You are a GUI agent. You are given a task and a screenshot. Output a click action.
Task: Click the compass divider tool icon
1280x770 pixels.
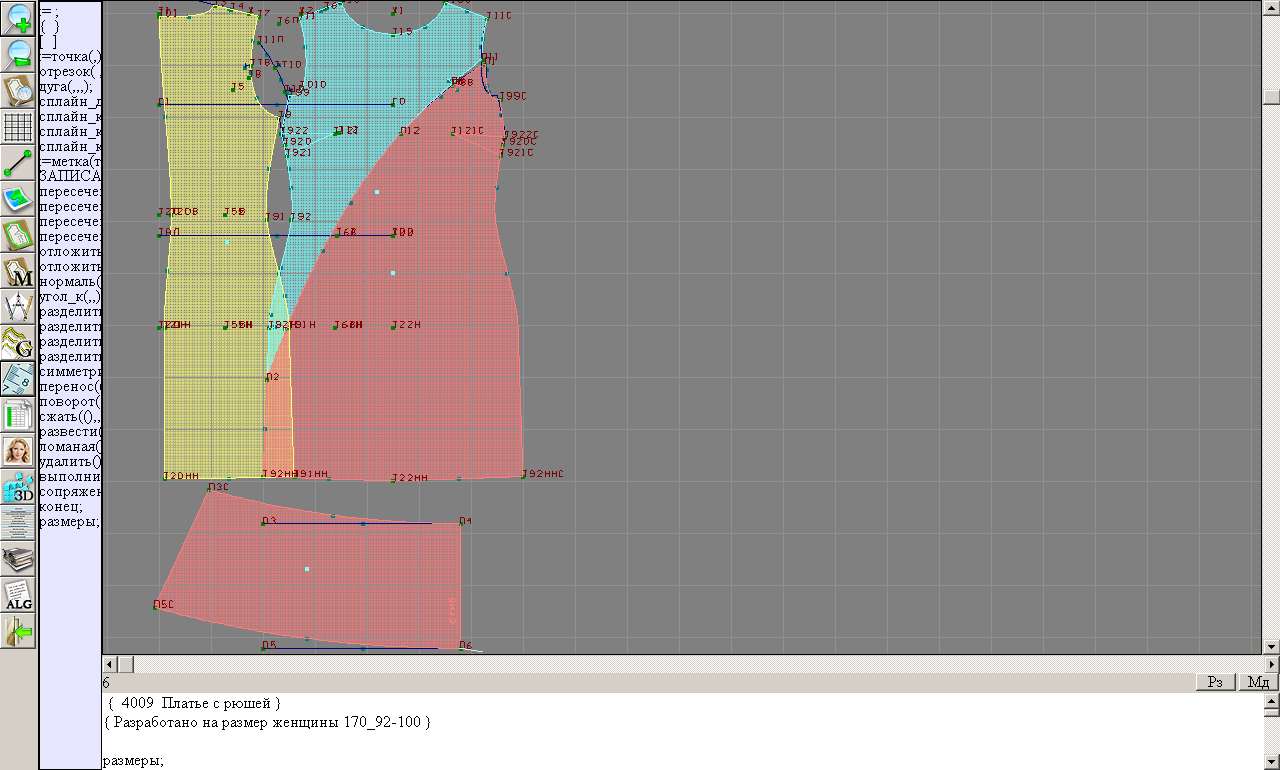coord(19,307)
